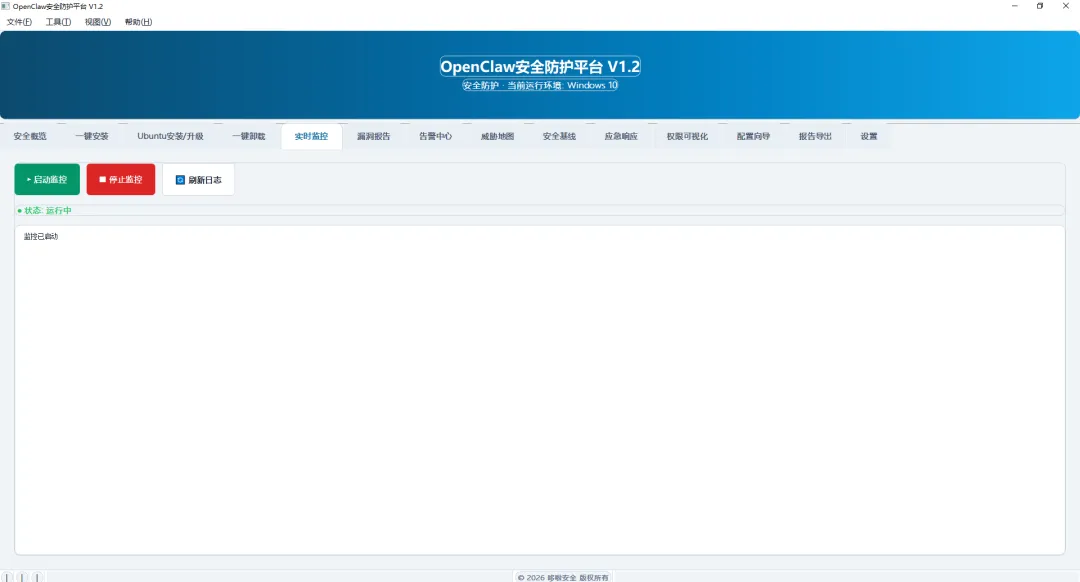Go to the 安全基线 tab
The width and height of the screenshot is (1080, 582).
(559, 136)
